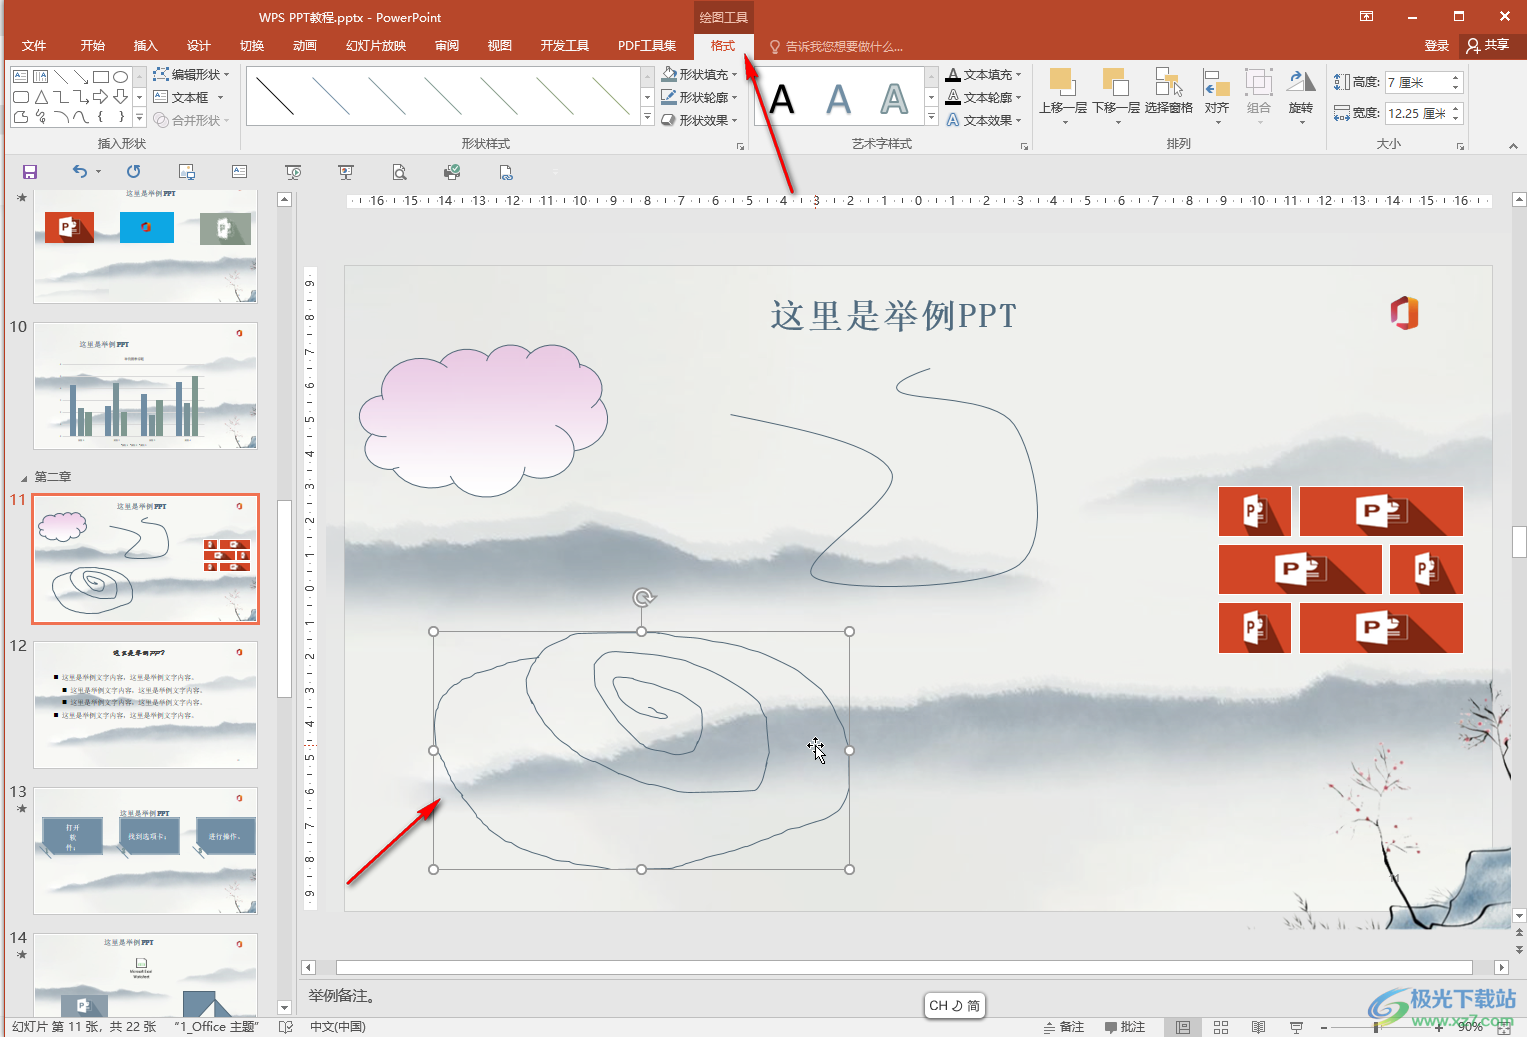Select the scribble freeform shape tool
The height and width of the screenshot is (1037, 1527).
pyautogui.click(x=41, y=117)
